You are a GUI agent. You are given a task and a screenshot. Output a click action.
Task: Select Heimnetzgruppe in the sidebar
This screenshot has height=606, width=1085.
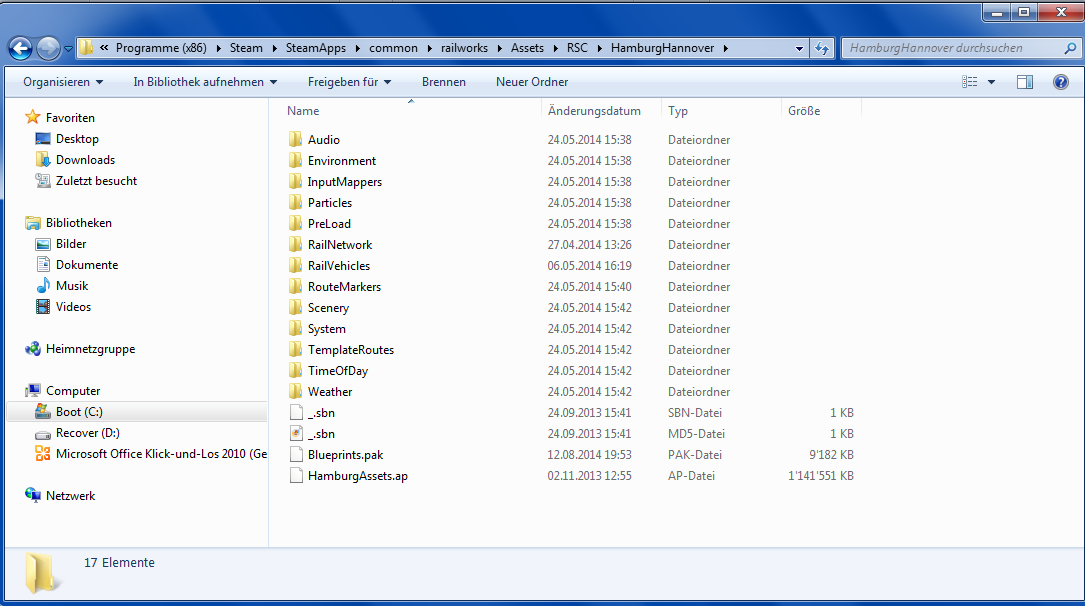click(x=90, y=349)
